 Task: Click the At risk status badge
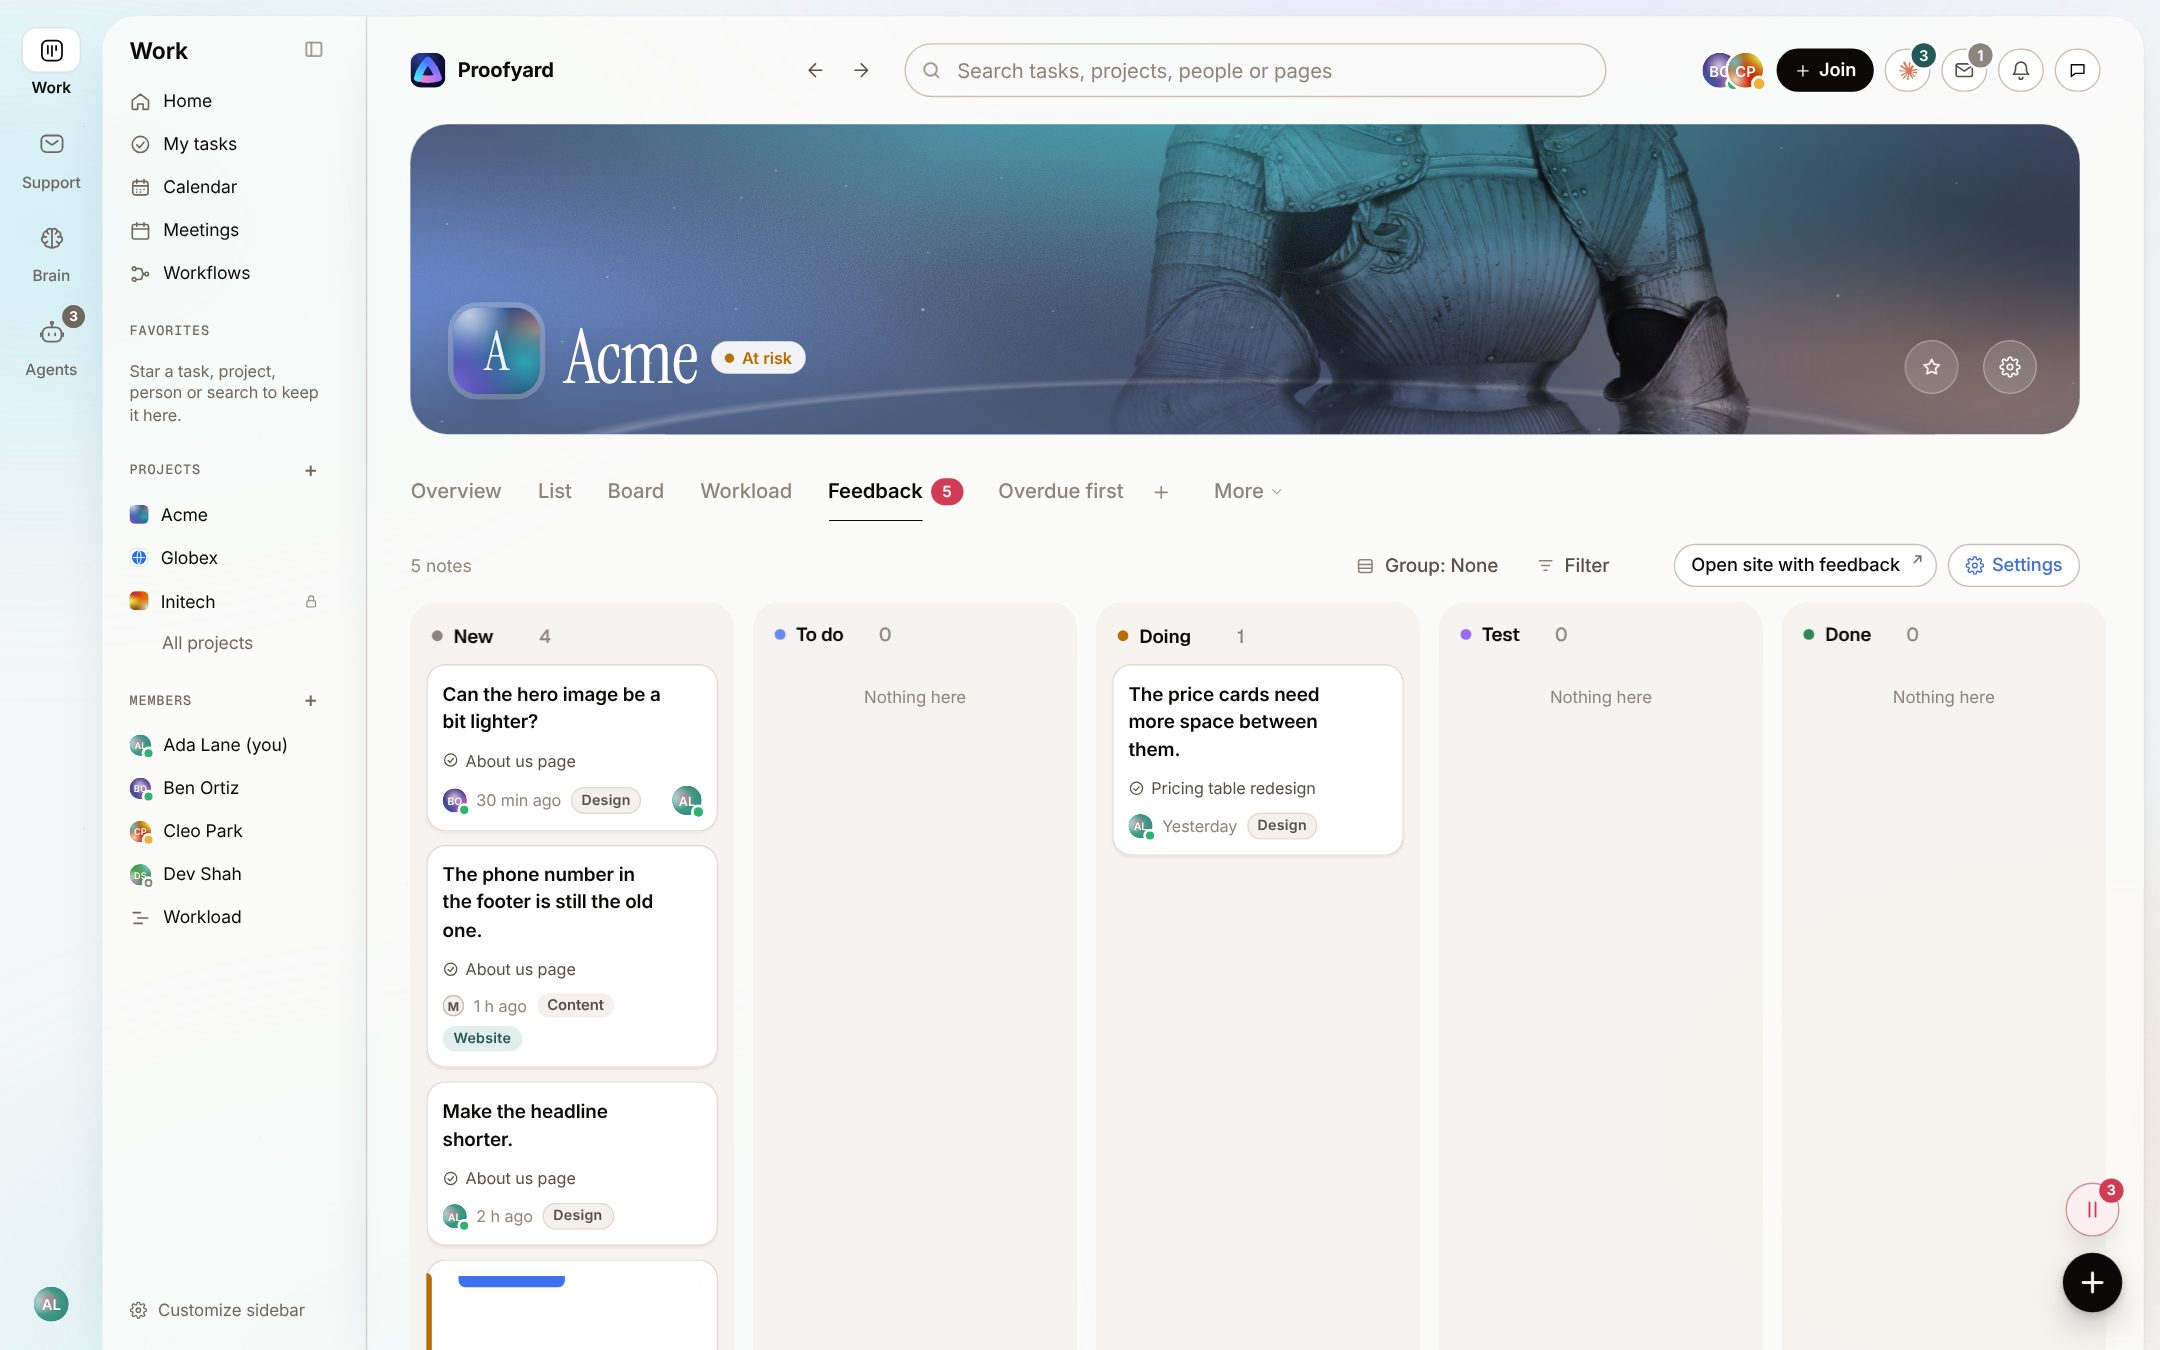coord(759,358)
